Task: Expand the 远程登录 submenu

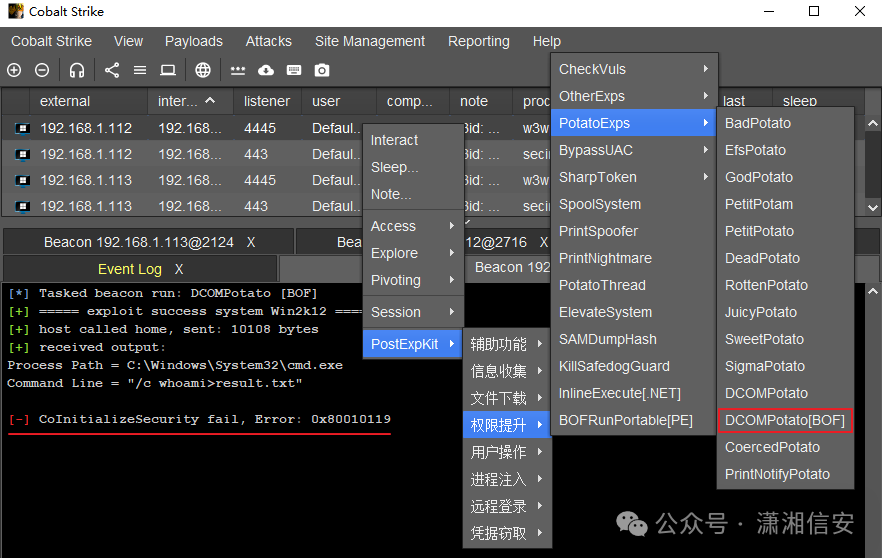Action: coord(507,506)
